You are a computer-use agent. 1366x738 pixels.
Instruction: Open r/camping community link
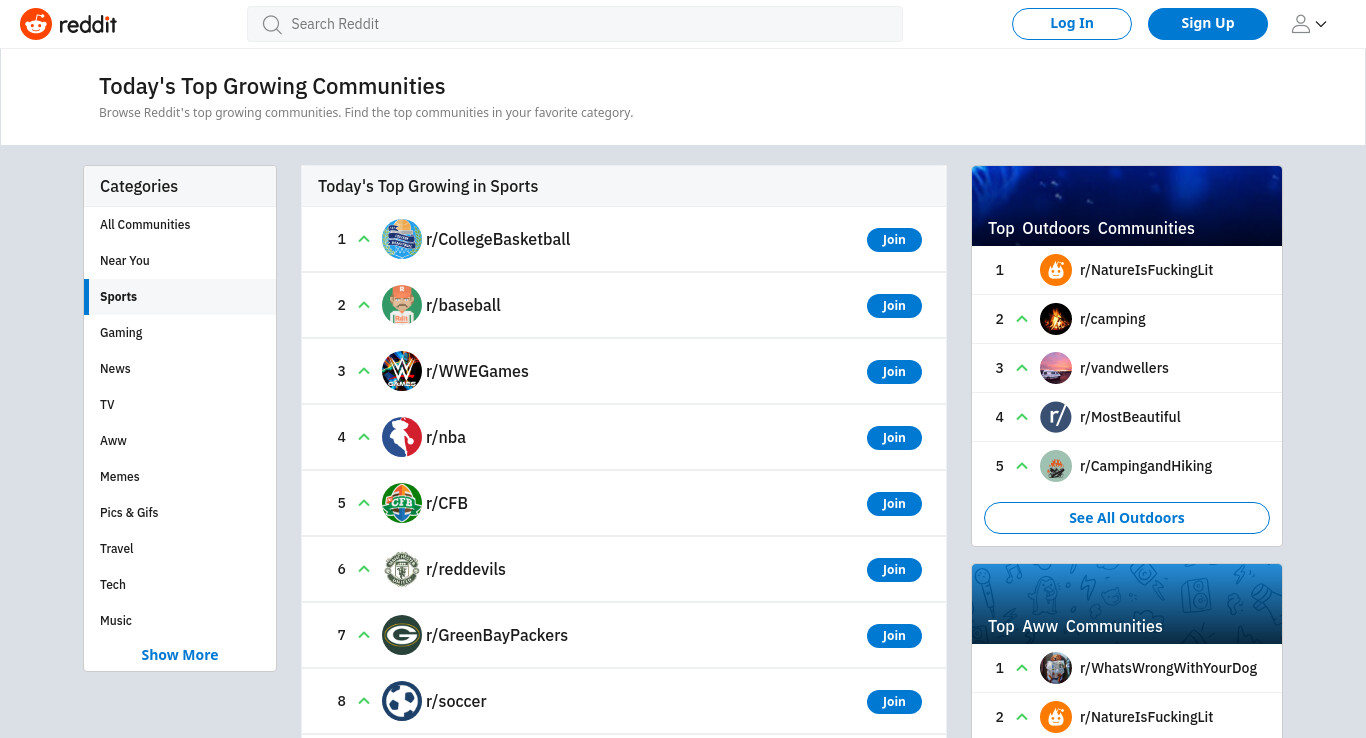coord(1113,319)
